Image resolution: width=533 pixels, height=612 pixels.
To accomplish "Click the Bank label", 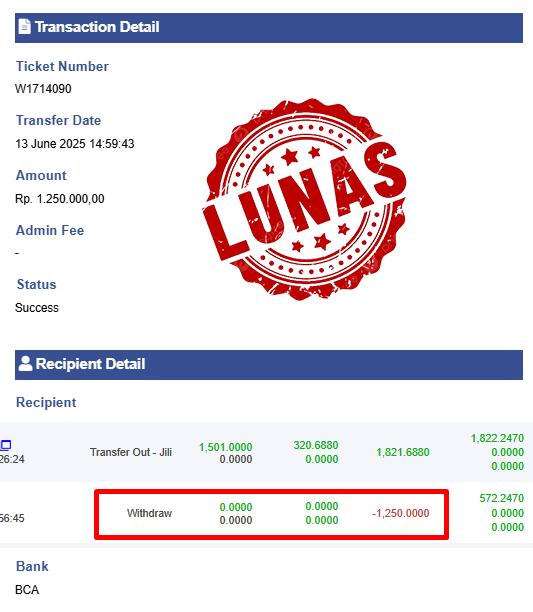I will [32, 566].
